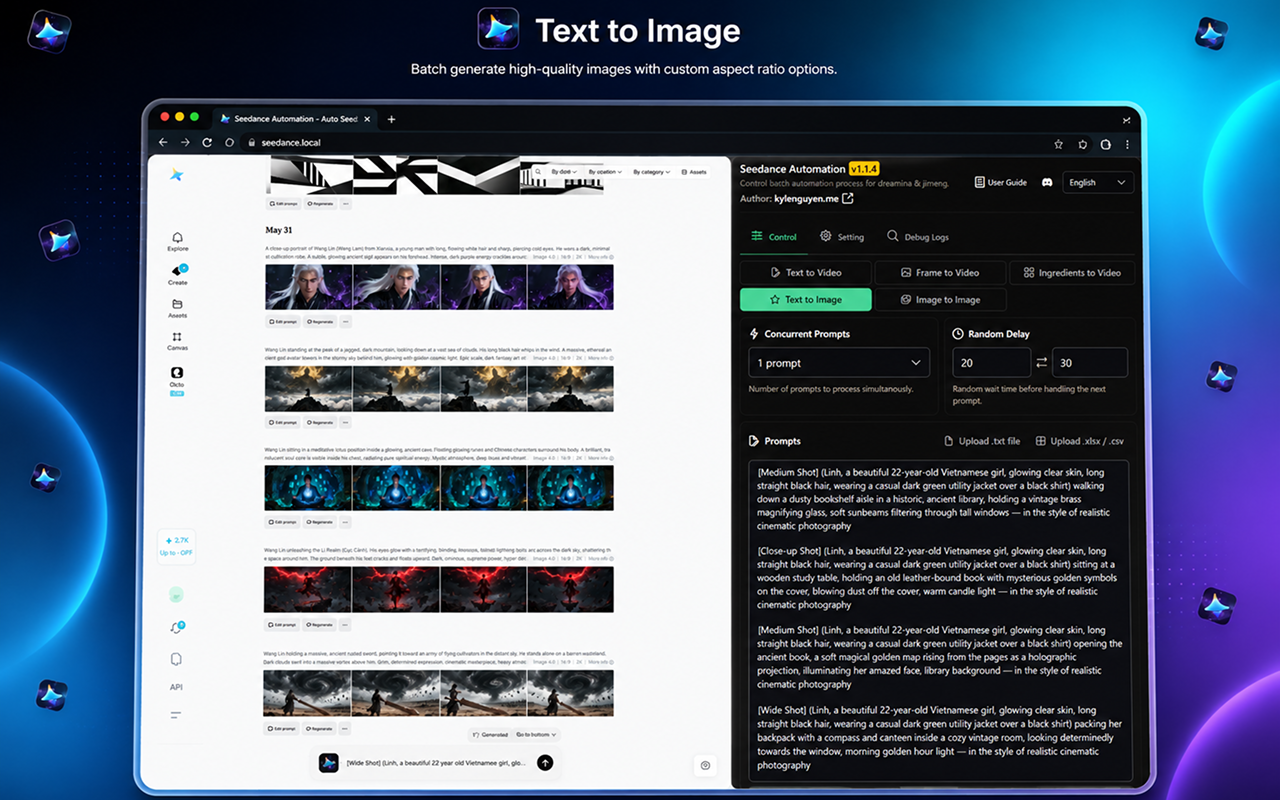1280x800 pixels.
Task: Click inside the Prompts text area
Action: 938,620
